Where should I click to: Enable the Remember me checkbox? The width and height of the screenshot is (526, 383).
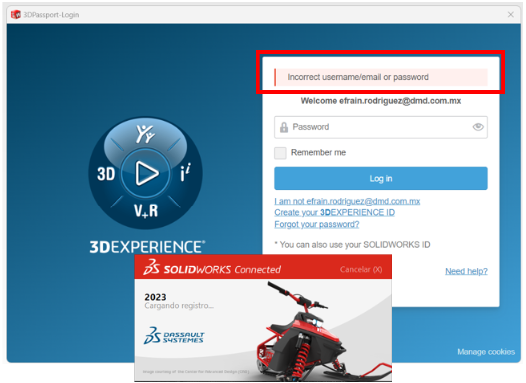point(280,153)
